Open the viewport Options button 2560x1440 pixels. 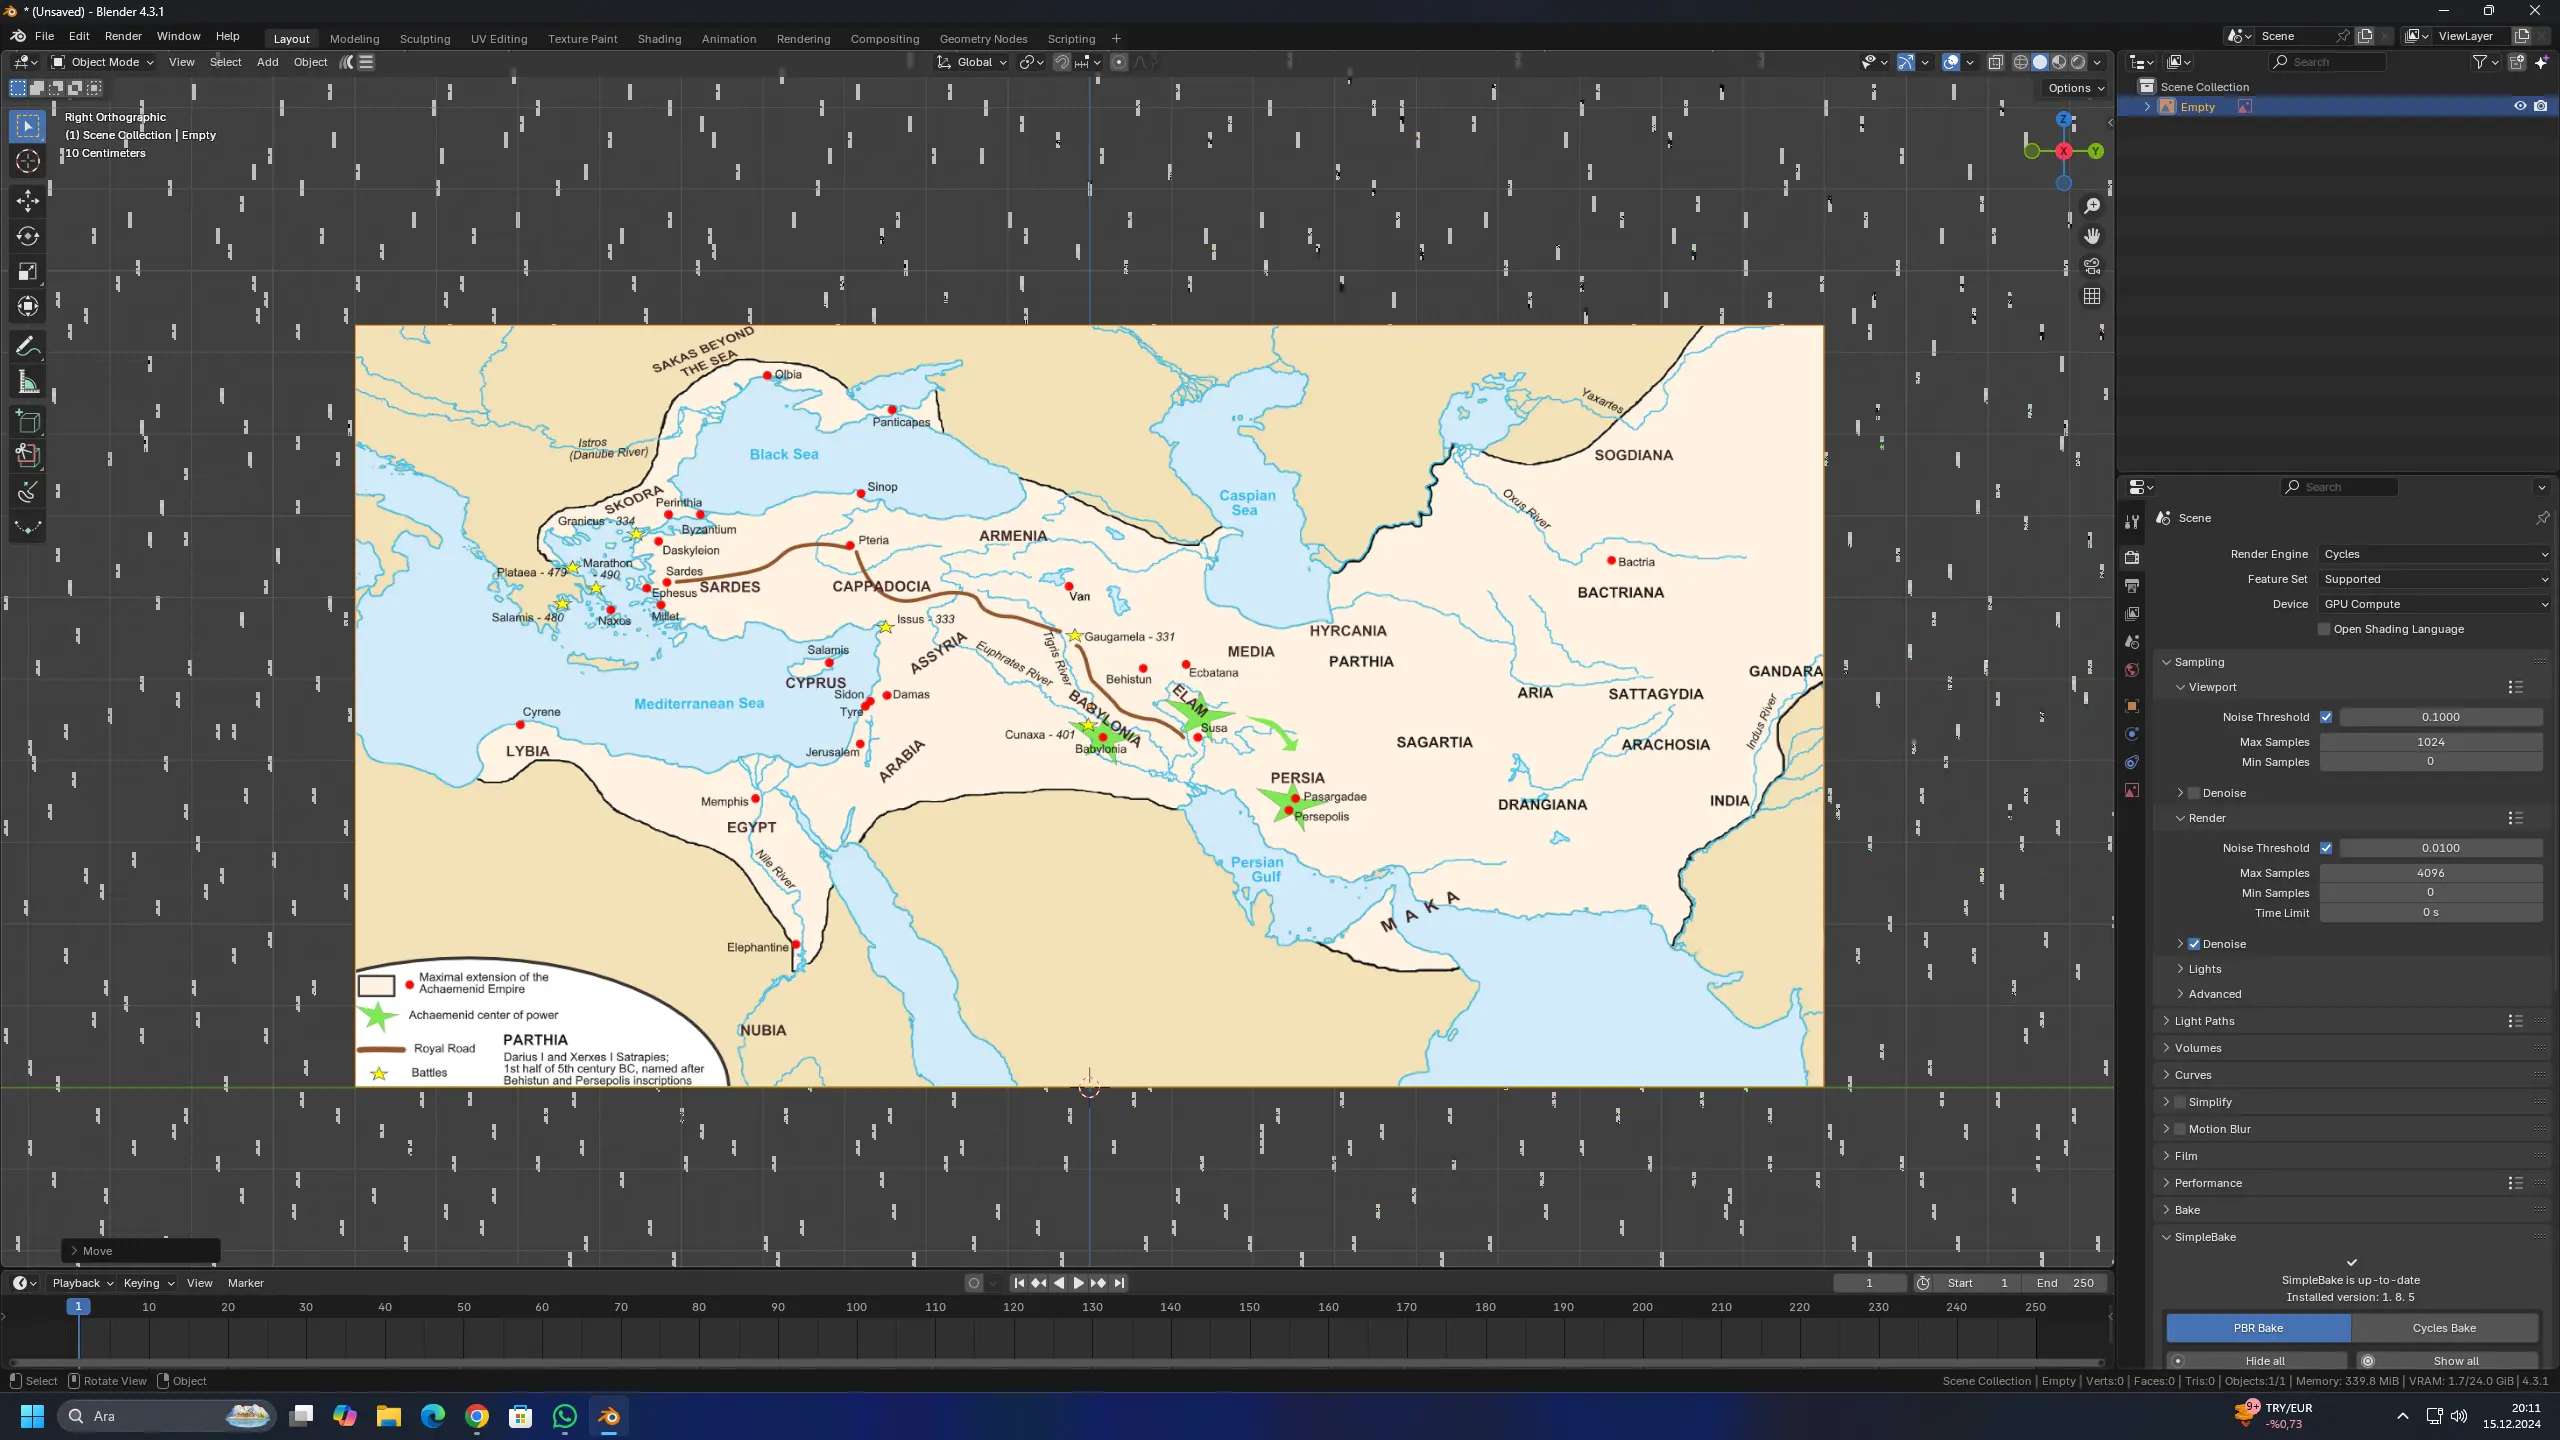tap(2075, 88)
